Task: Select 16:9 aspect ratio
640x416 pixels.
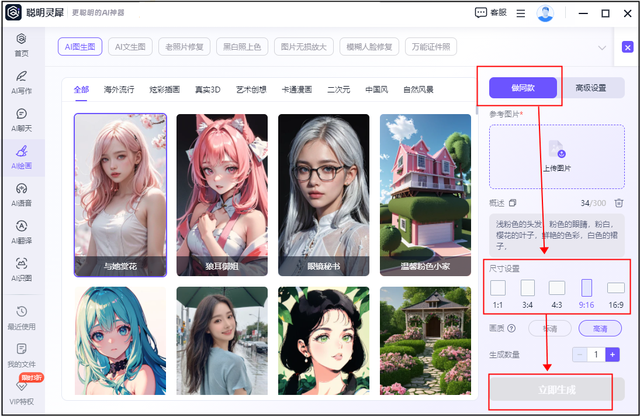Action: pyautogui.click(x=616, y=294)
